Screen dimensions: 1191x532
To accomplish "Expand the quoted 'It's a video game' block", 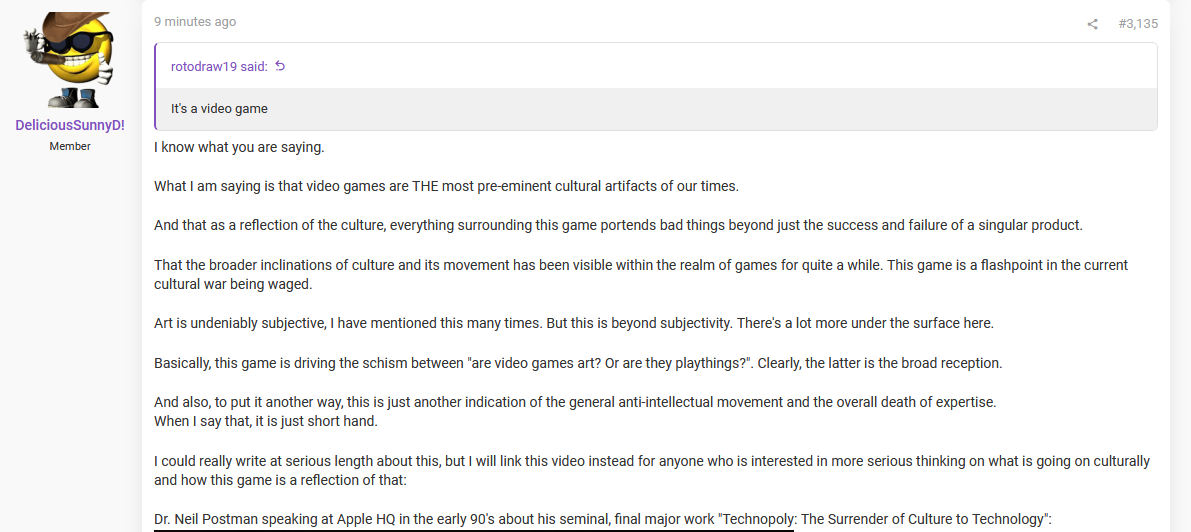I will tap(656, 109).
